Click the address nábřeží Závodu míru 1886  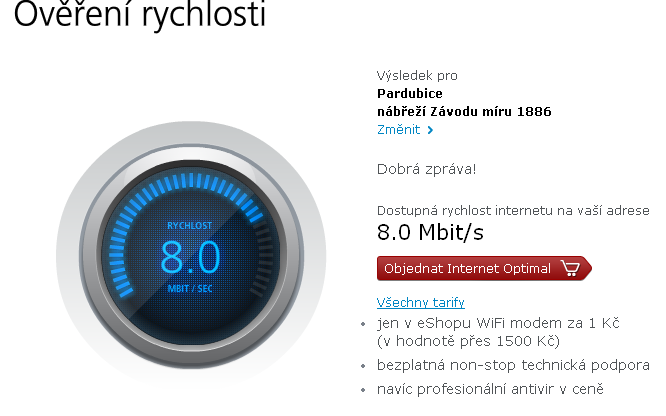pyautogui.click(x=464, y=111)
